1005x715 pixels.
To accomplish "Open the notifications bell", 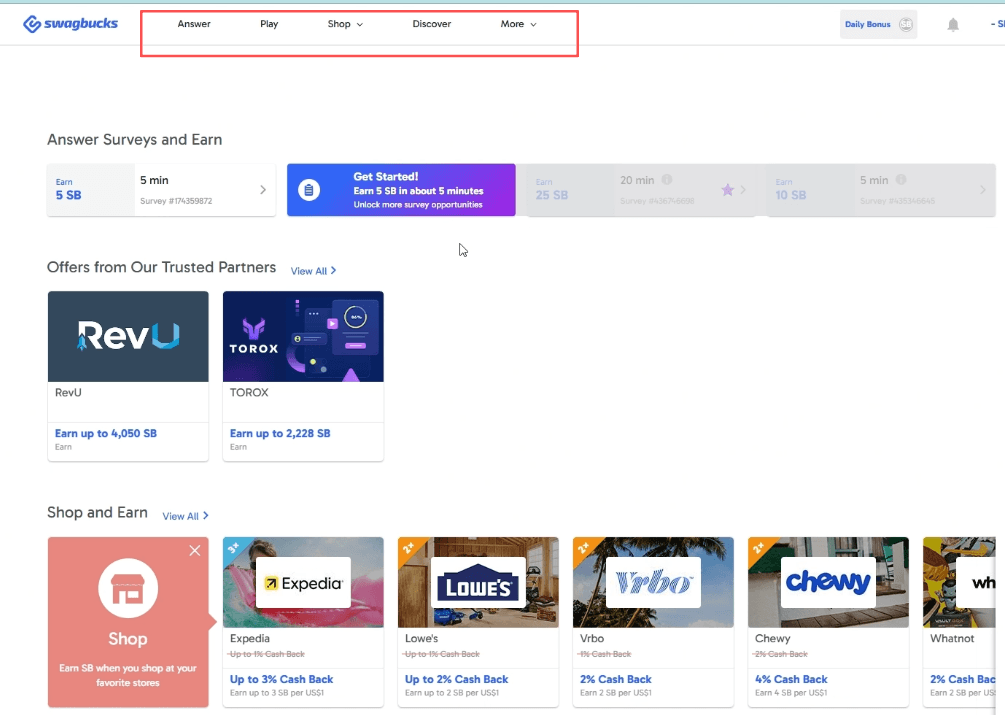I will tap(953, 24).
